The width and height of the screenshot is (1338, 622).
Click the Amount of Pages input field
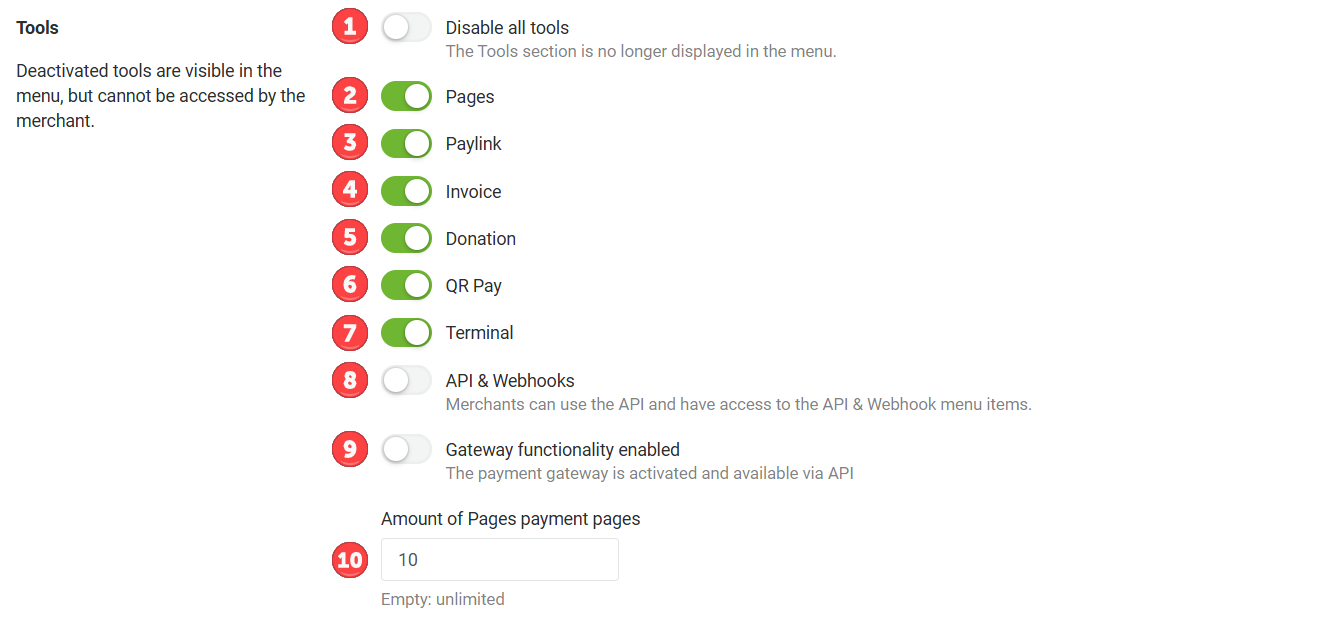500,559
